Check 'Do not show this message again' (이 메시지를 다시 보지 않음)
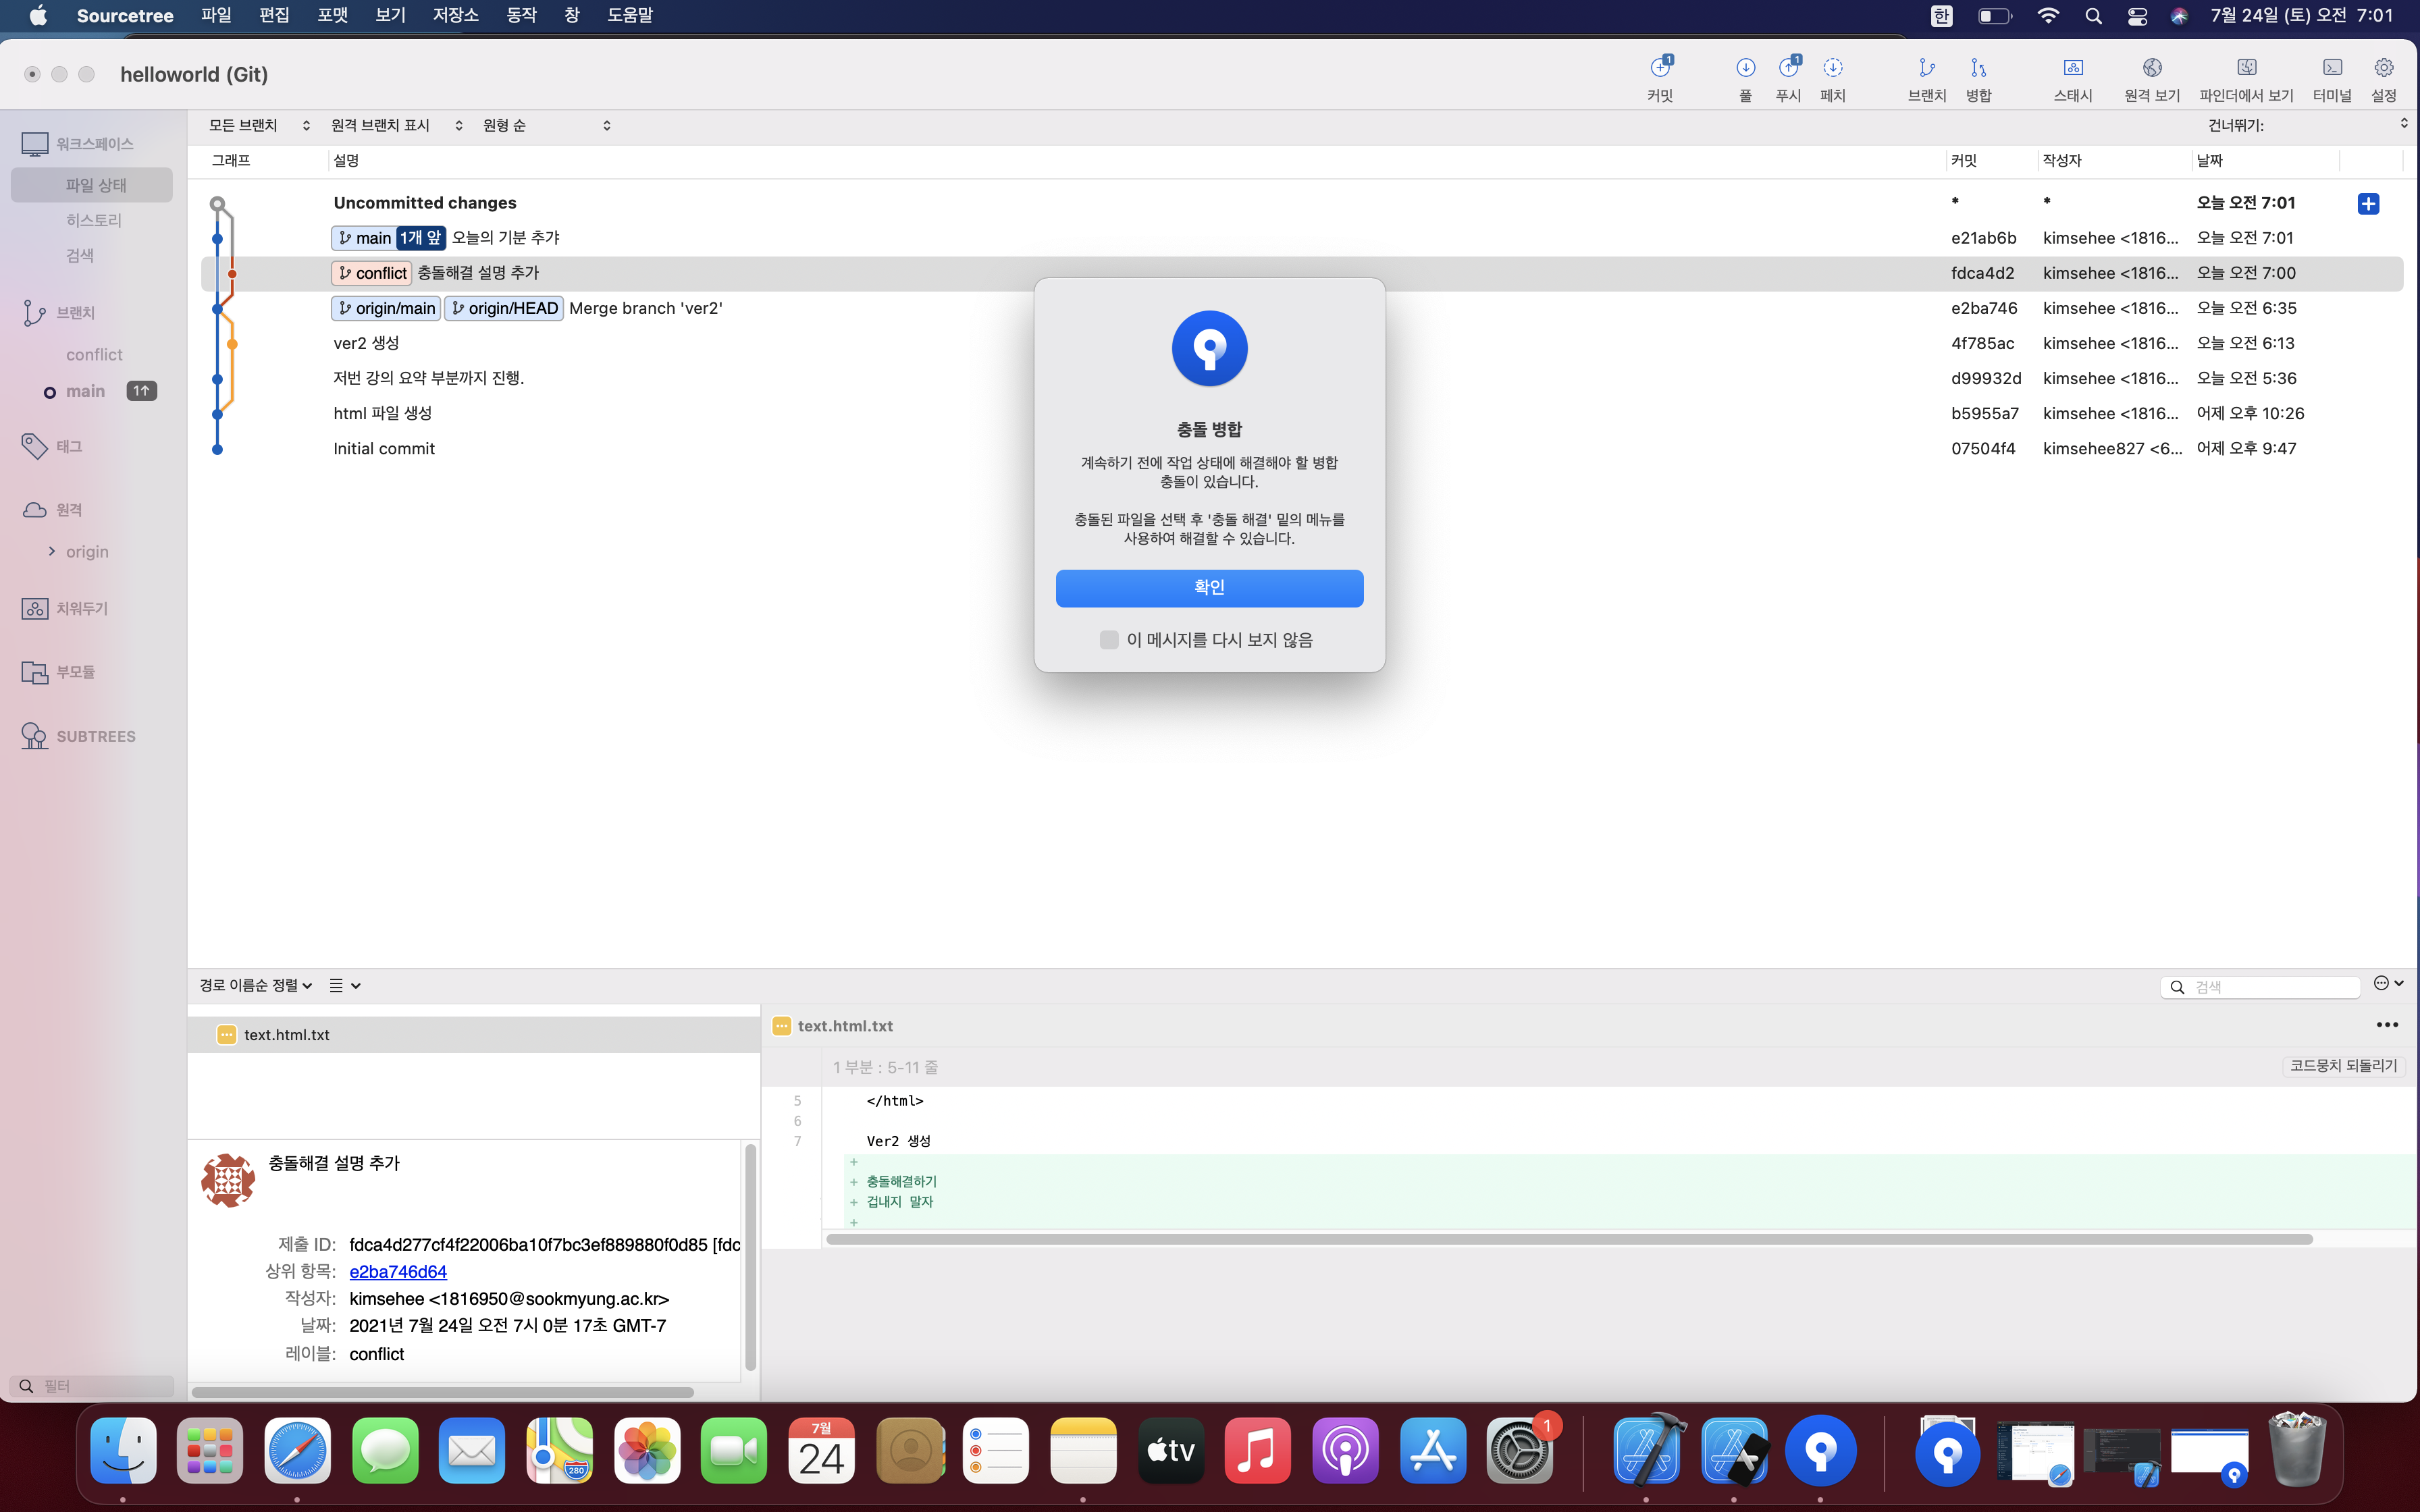The height and width of the screenshot is (1512, 2420). (x=1108, y=640)
